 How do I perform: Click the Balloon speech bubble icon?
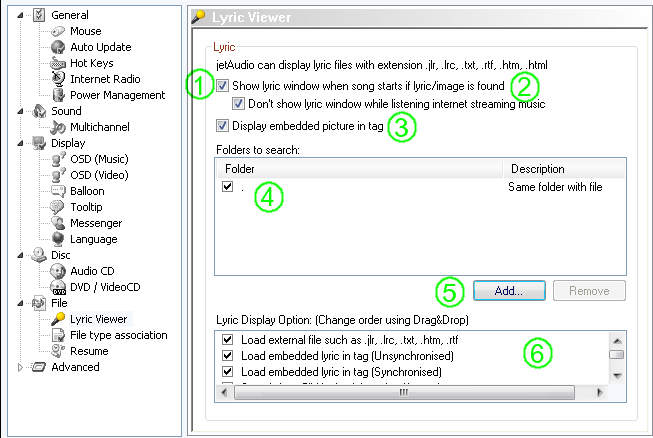point(58,191)
